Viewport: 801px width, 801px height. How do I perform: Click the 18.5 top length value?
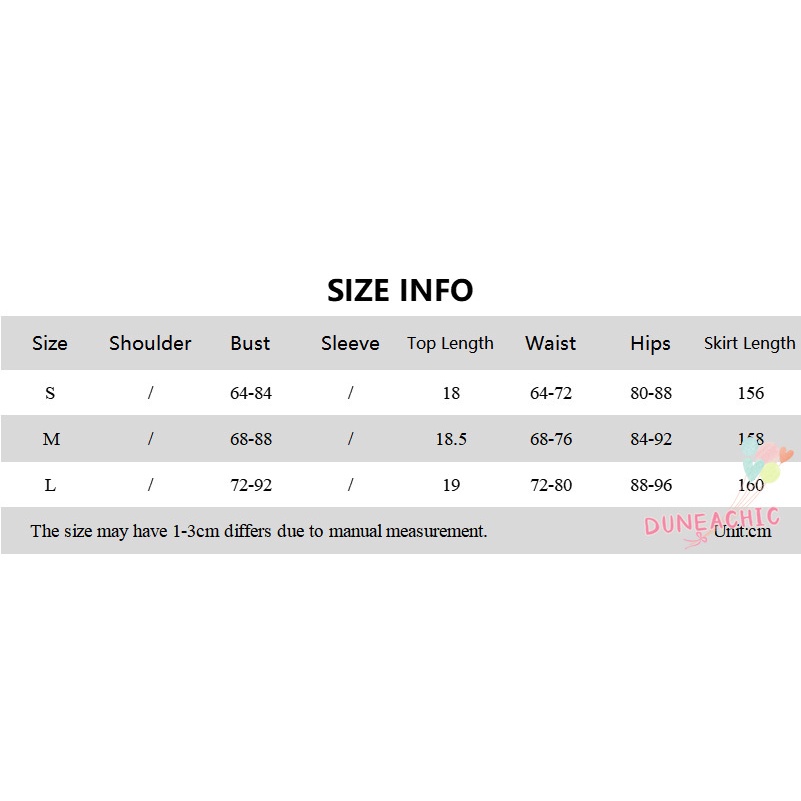click(451, 439)
